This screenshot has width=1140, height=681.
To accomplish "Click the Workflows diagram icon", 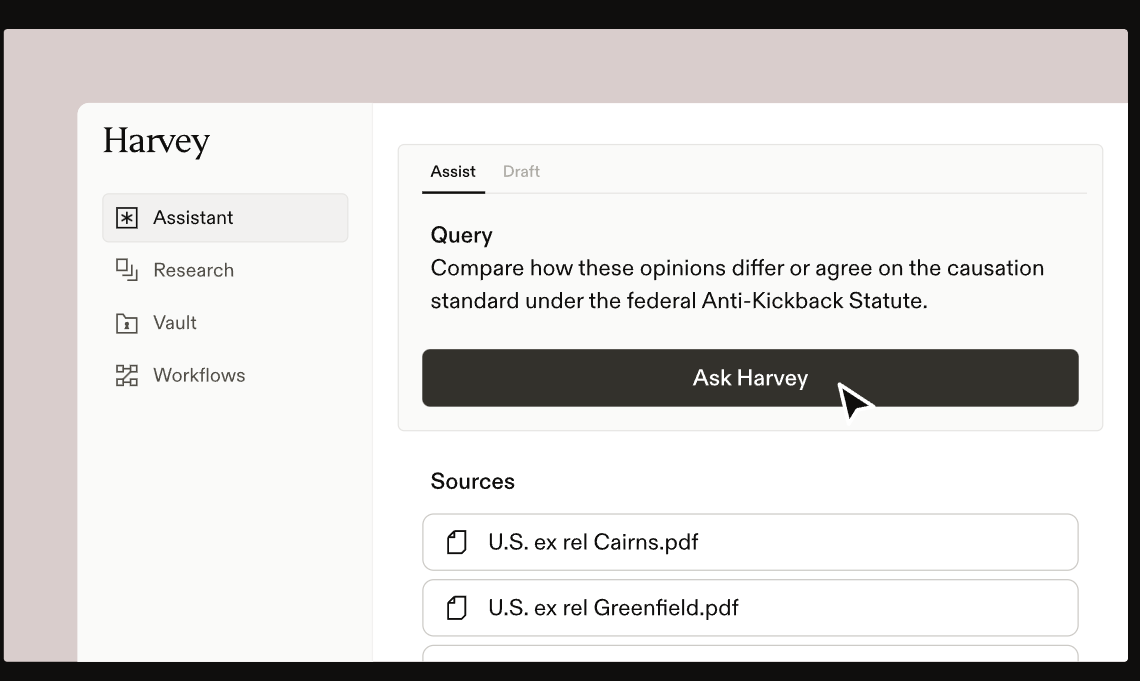I will click(127, 375).
